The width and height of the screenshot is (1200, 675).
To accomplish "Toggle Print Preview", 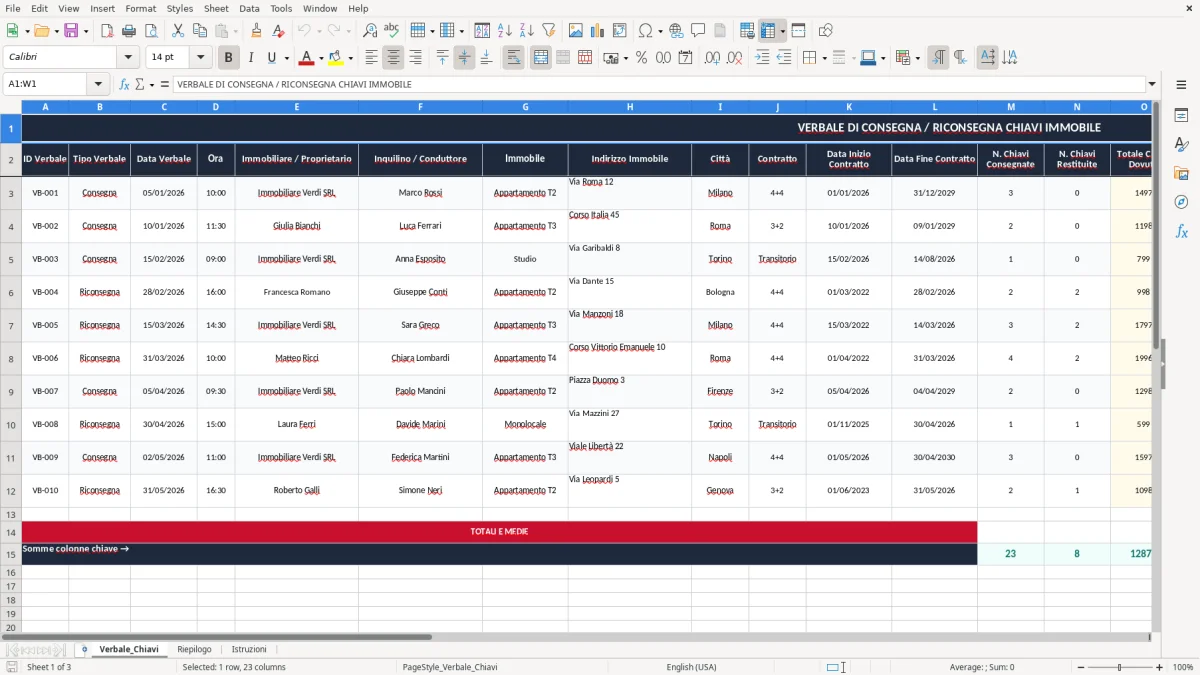I will (151, 31).
